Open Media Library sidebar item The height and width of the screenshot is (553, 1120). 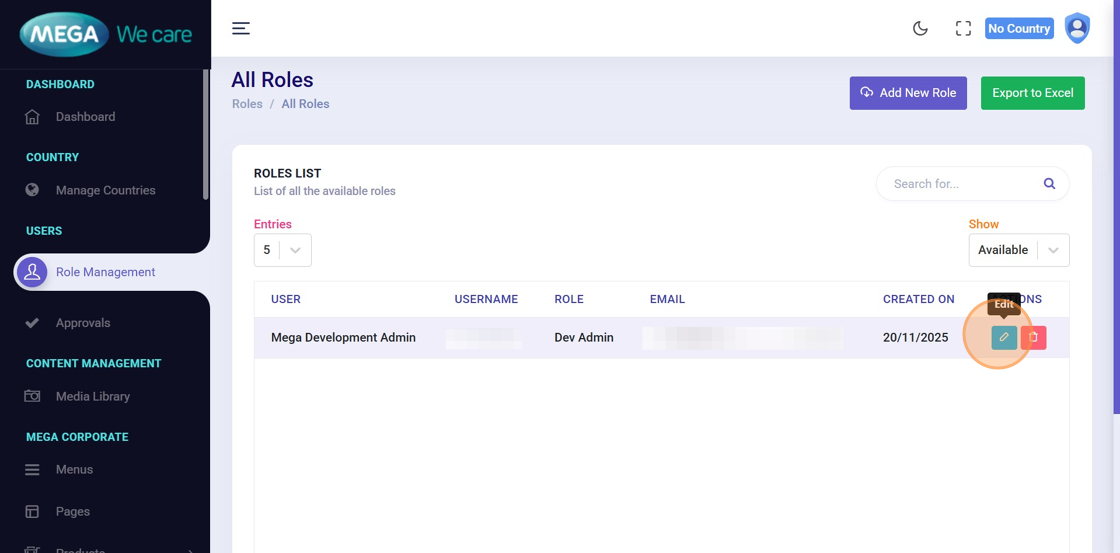(92, 396)
